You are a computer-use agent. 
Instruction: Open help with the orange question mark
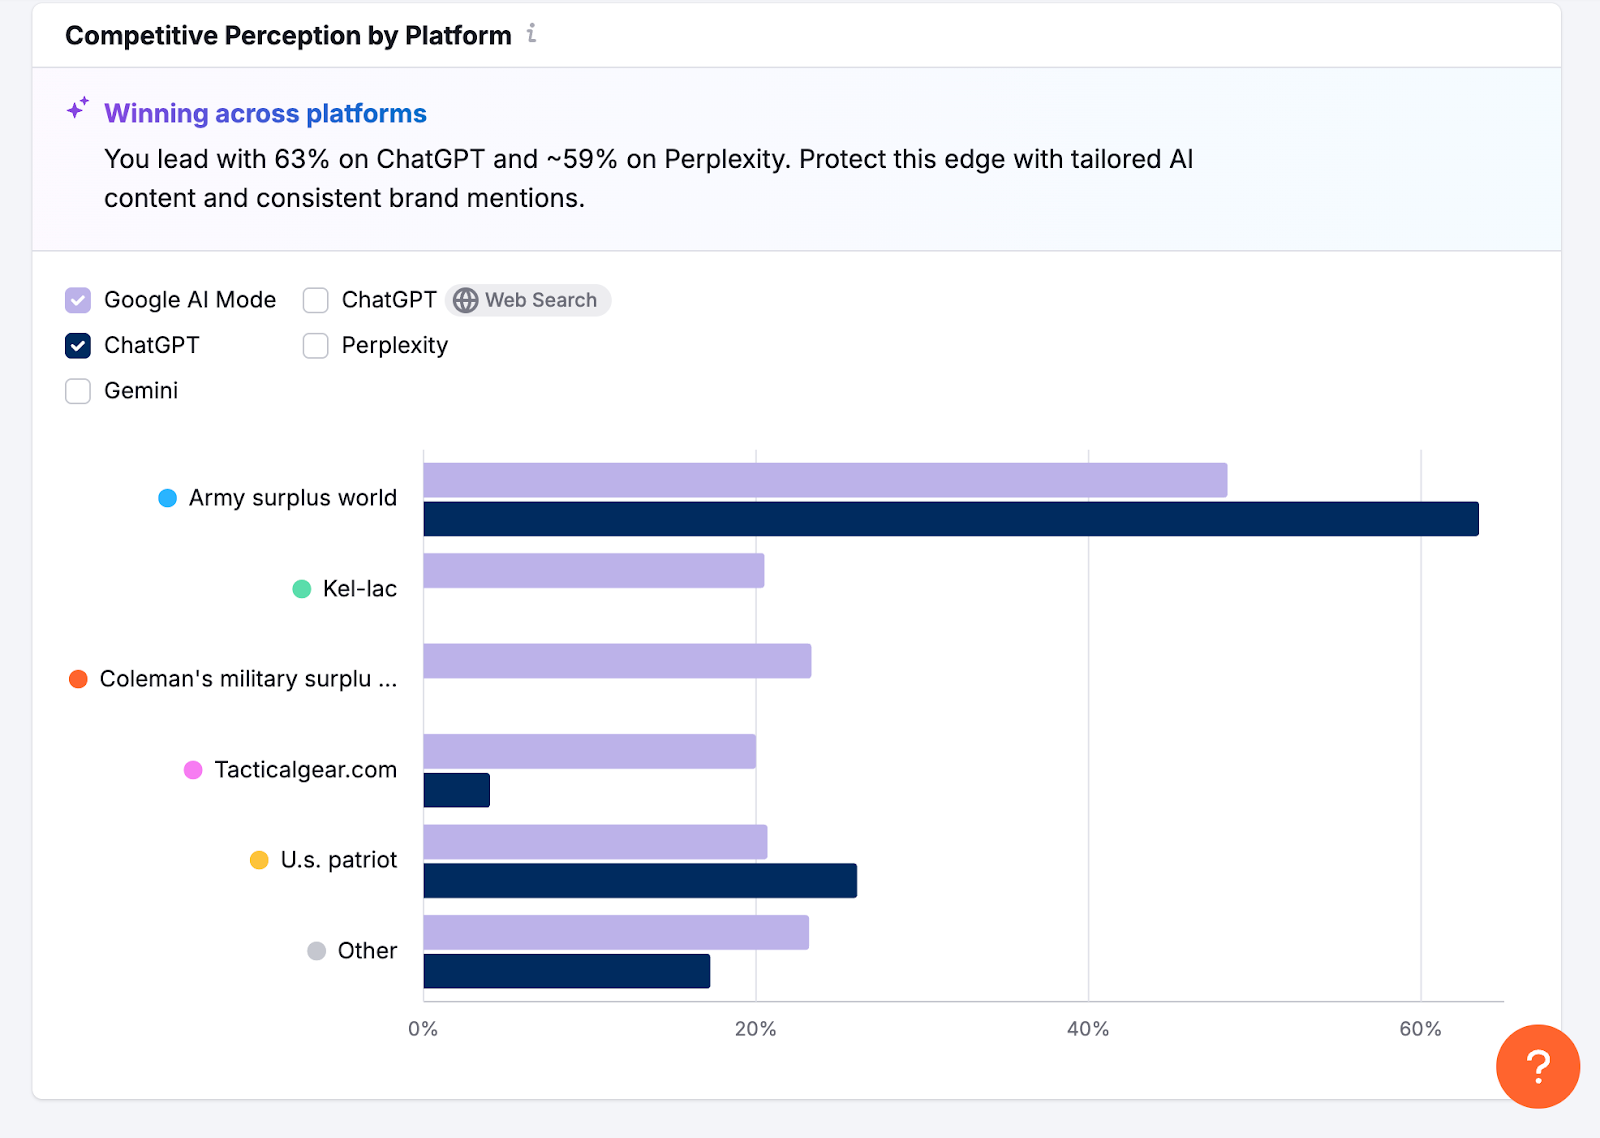[x=1537, y=1066]
